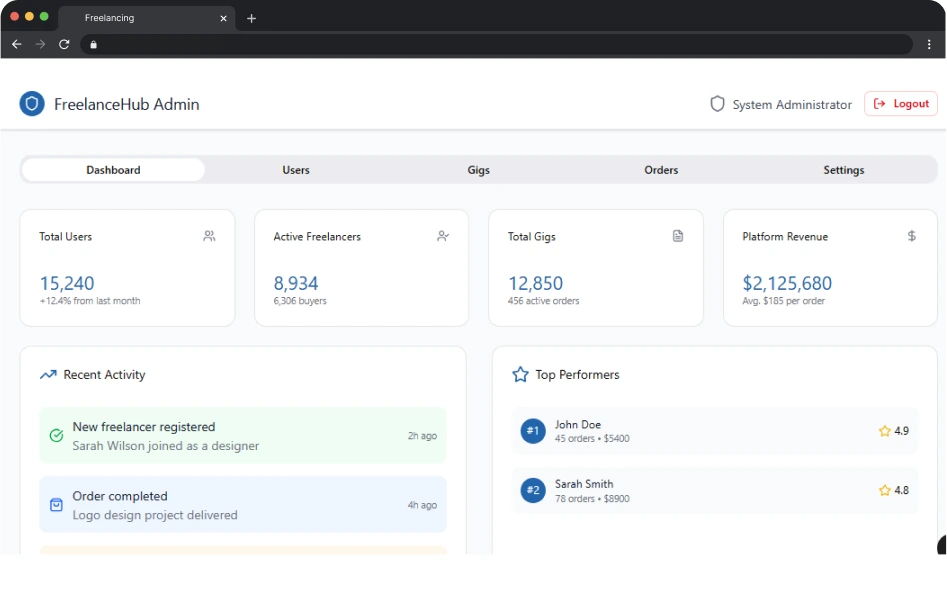Click the 12,850 total gigs value

(x=536, y=283)
